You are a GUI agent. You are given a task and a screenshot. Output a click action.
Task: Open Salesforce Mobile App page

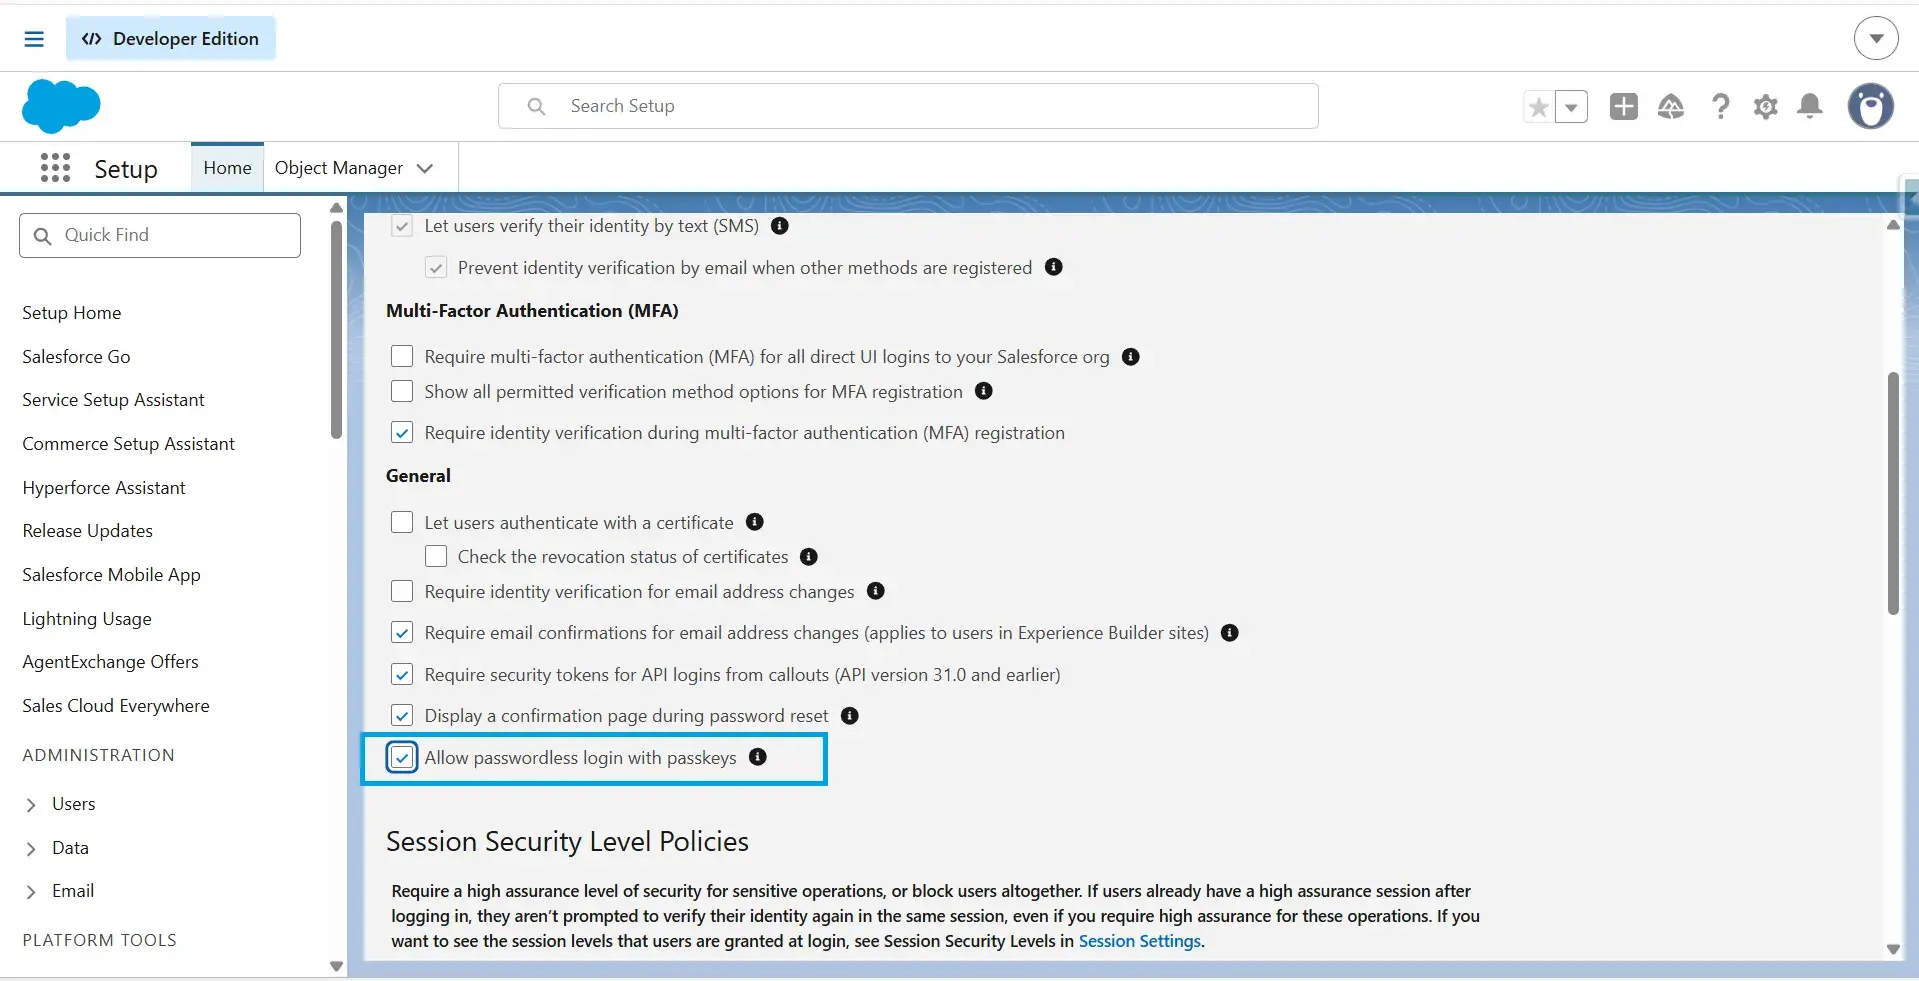tap(111, 575)
